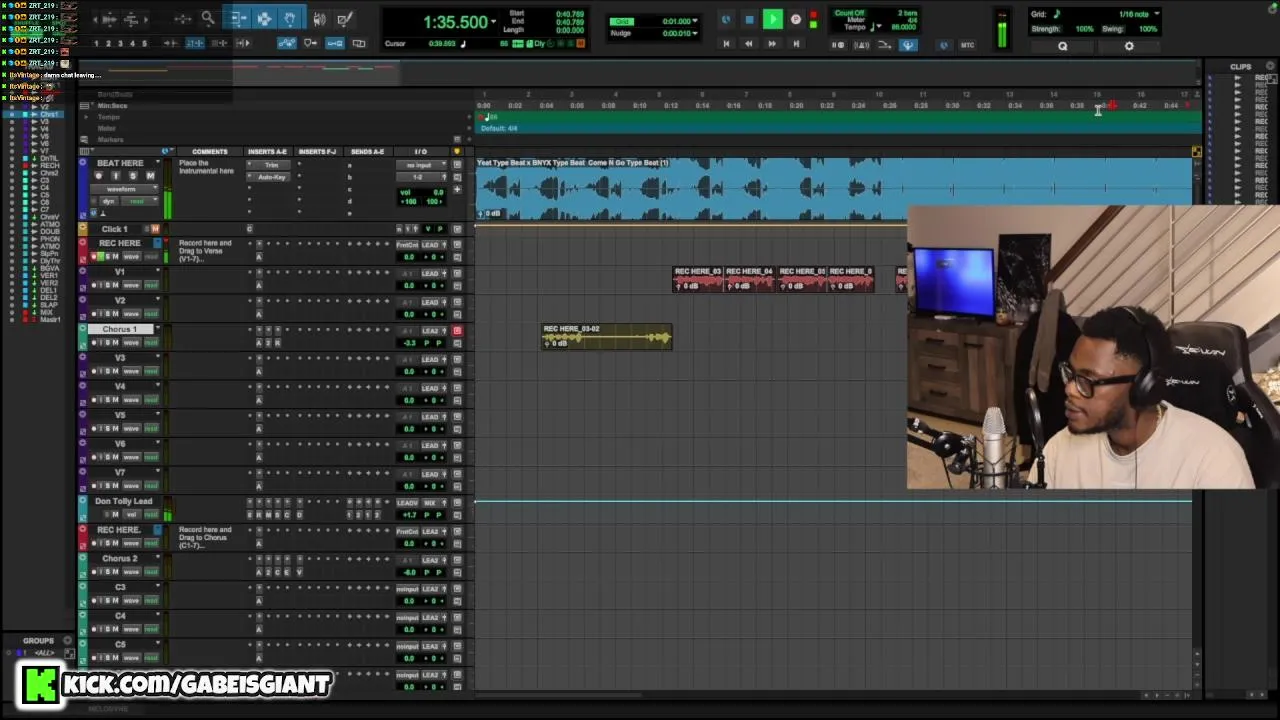The image size is (1280, 720).
Task: Select the REC HERE_03-02 clip on Chorus 1
Action: tap(607, 336)
